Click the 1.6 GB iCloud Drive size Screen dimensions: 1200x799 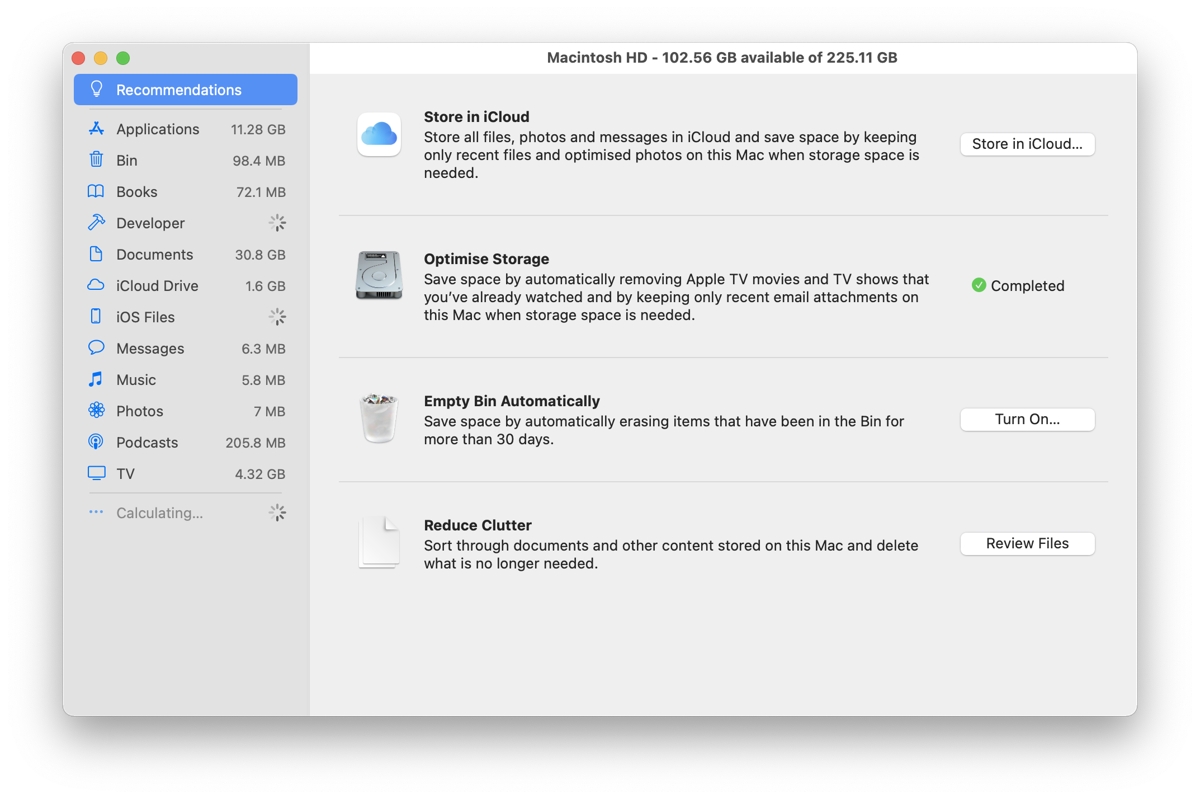point(265,285)
